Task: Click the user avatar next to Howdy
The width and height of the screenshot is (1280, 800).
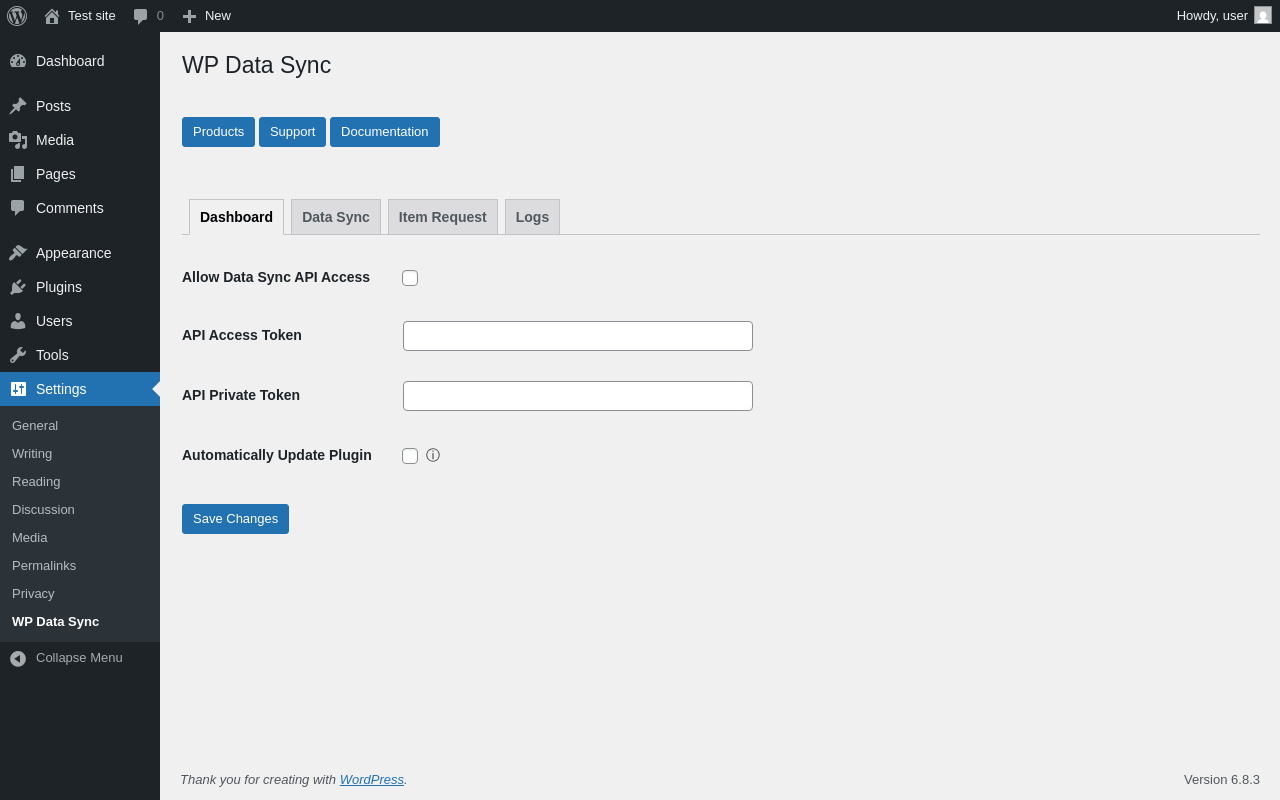Action: point(1263,15)
